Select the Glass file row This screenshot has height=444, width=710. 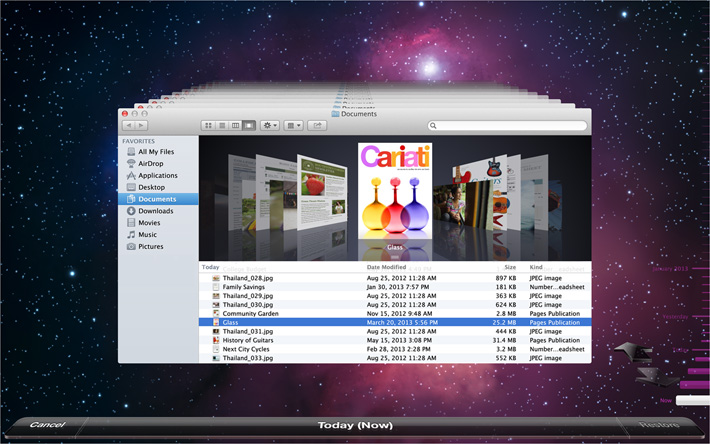395,322
